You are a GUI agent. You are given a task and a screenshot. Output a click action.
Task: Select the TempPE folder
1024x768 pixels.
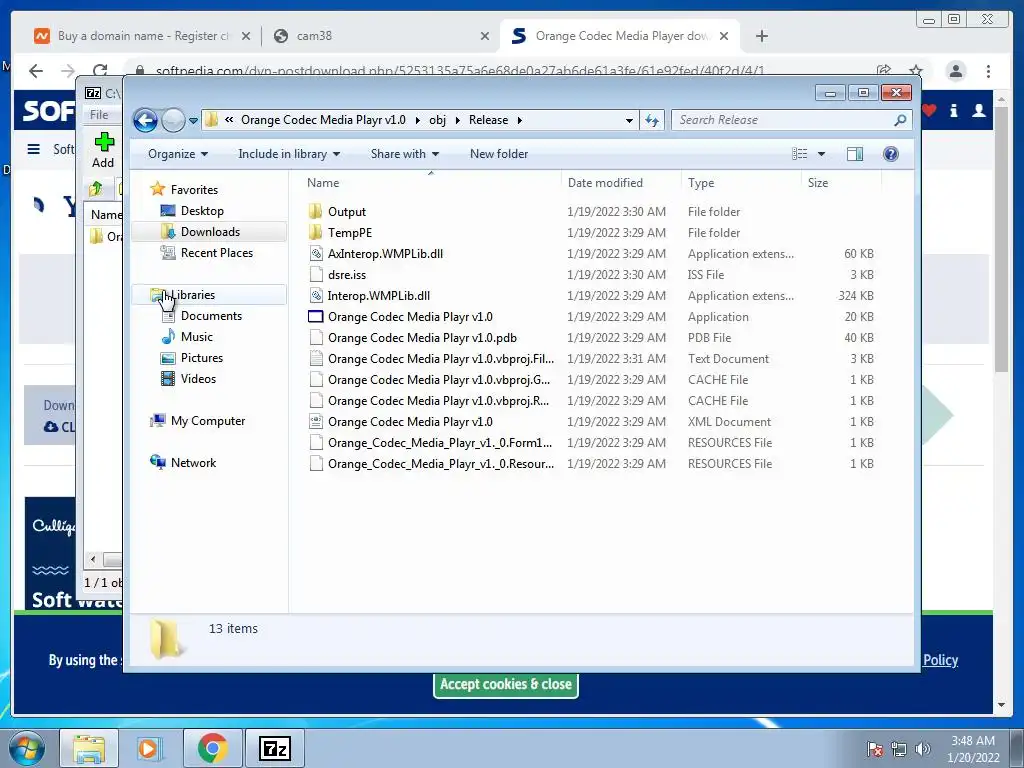pyautogui.click(x=349, y=233)
